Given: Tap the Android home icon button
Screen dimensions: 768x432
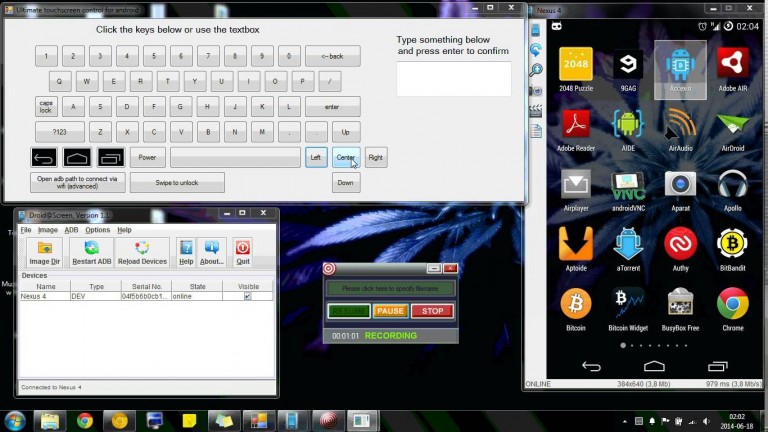Looking at the screenshot, I should click(x=77, y=157).
